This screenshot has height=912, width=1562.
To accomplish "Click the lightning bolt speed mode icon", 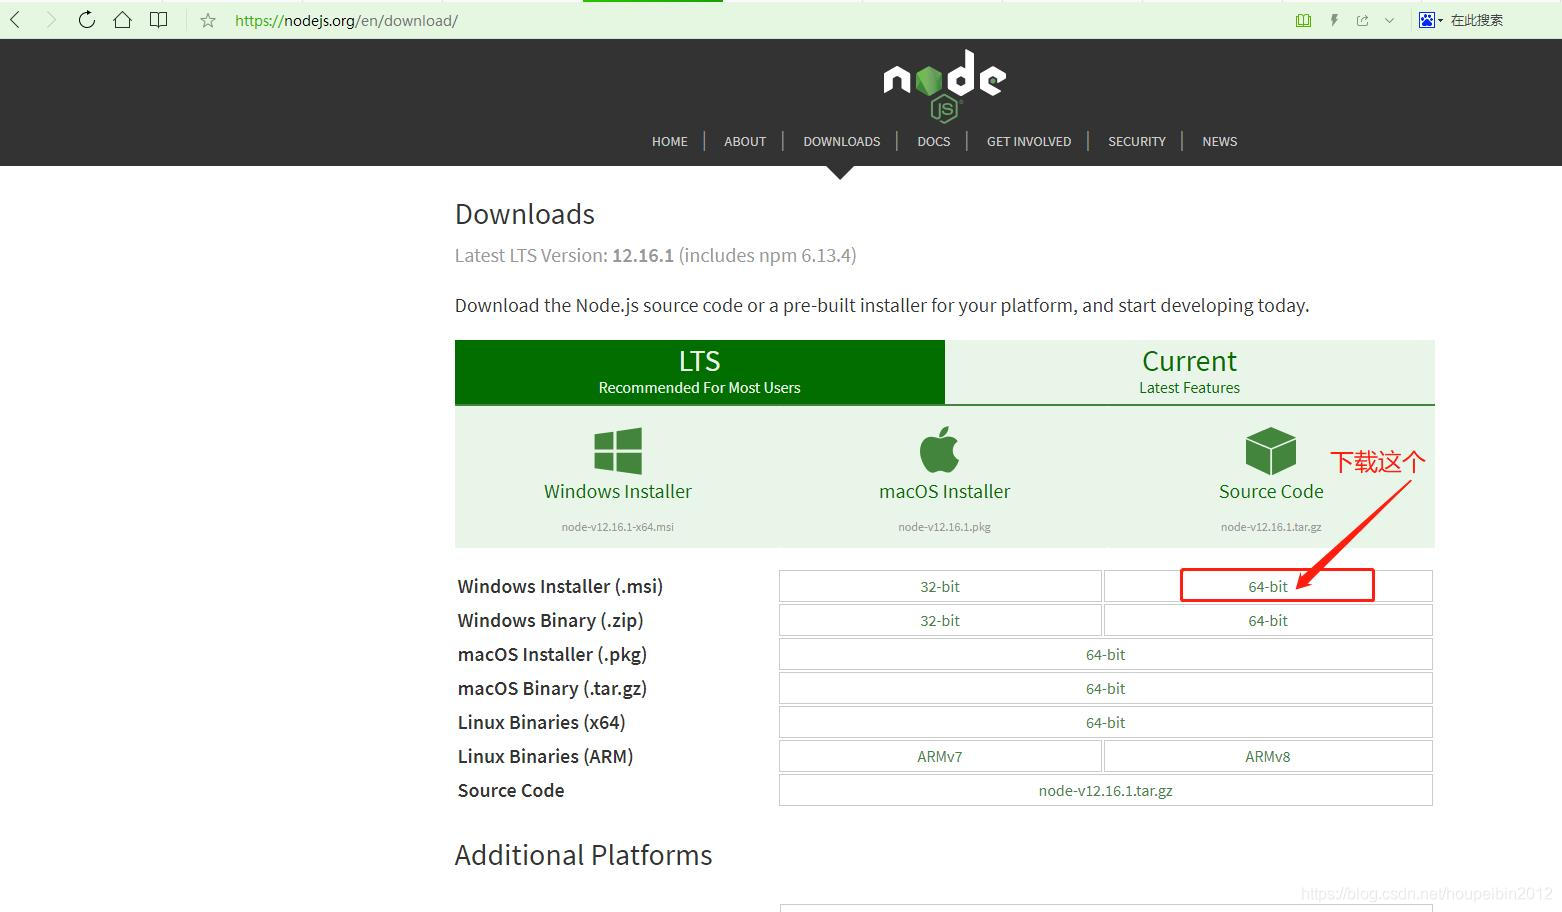I will click(x=1334, y=20).
